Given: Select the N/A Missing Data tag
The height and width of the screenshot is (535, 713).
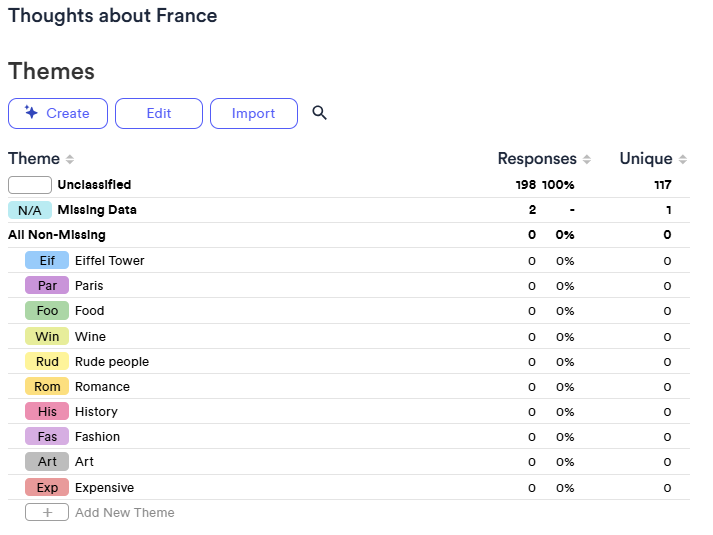Looking at the screenshot, I should pos(30,210).
